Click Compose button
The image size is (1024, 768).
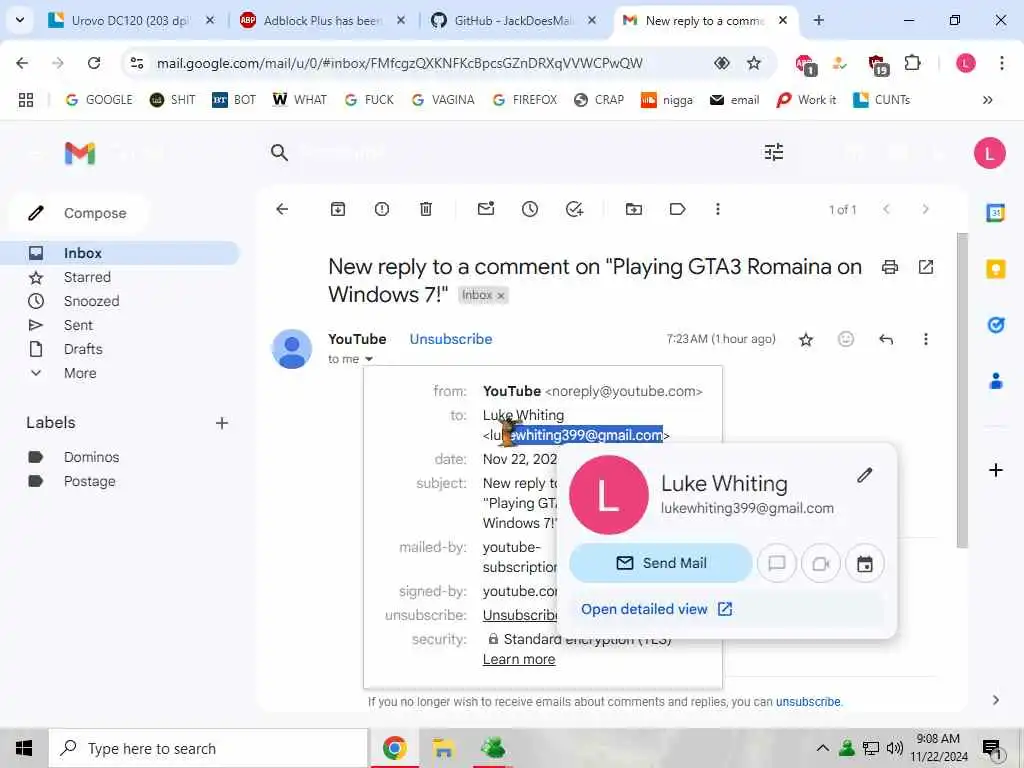click(x=78, y=213)
